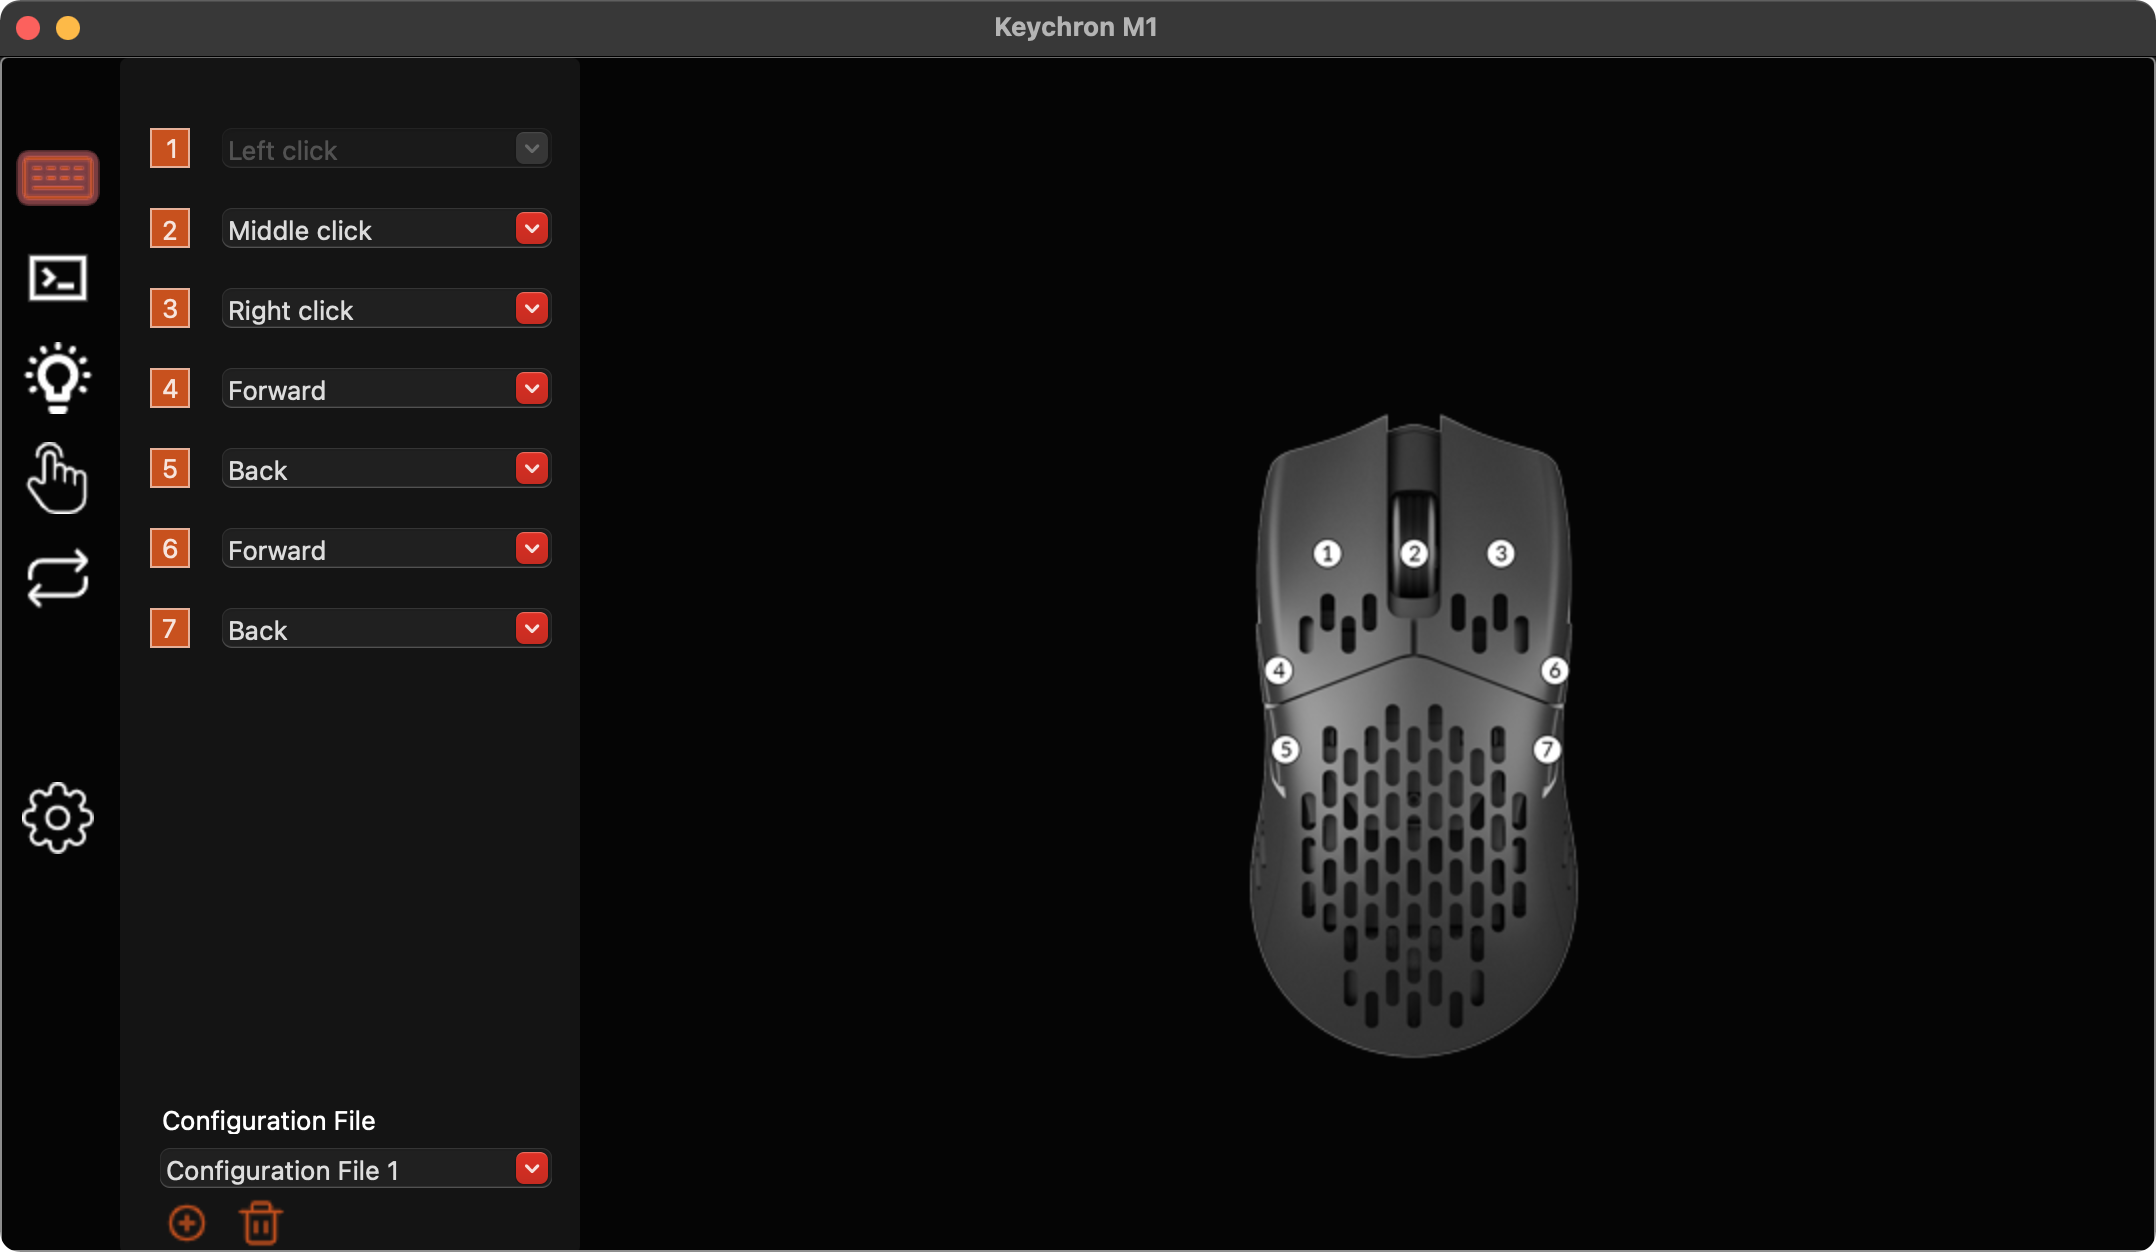Expand button 7 Back dropdown
This screenshot has width=2156, height=1252.
tap(386, 628)
